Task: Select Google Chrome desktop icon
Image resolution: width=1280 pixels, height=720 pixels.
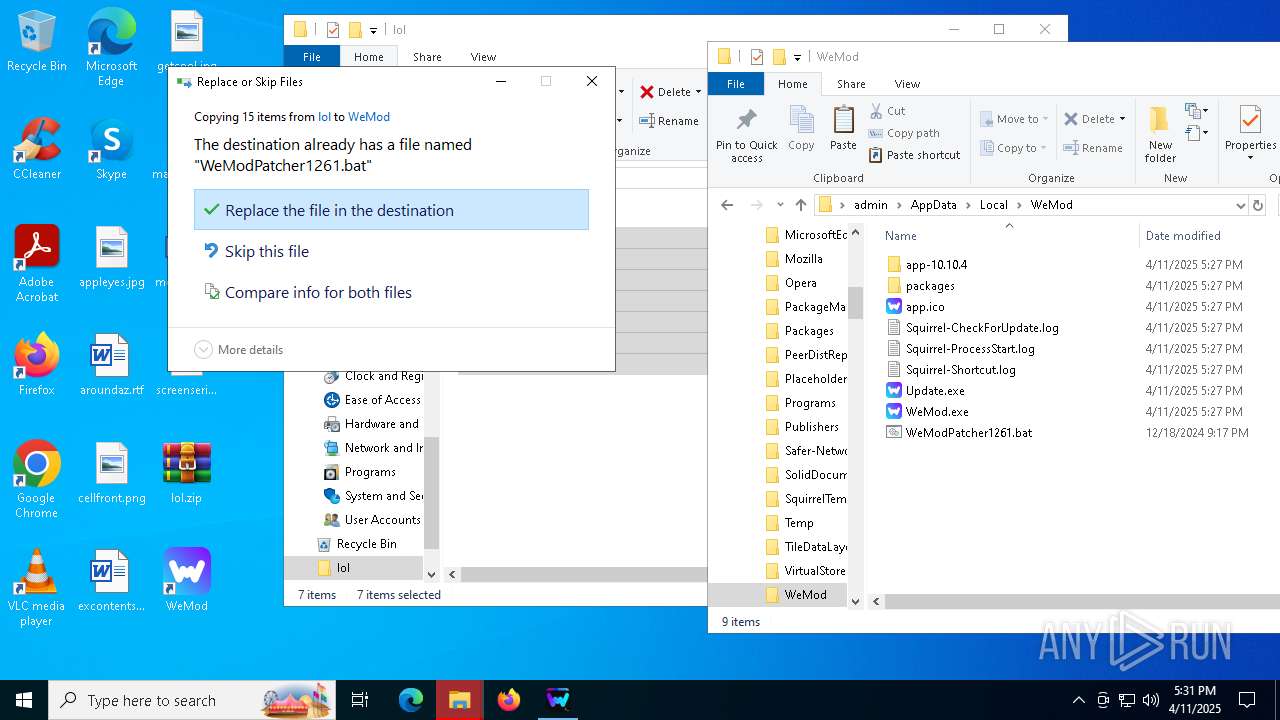Action: (x=37, y=479)
